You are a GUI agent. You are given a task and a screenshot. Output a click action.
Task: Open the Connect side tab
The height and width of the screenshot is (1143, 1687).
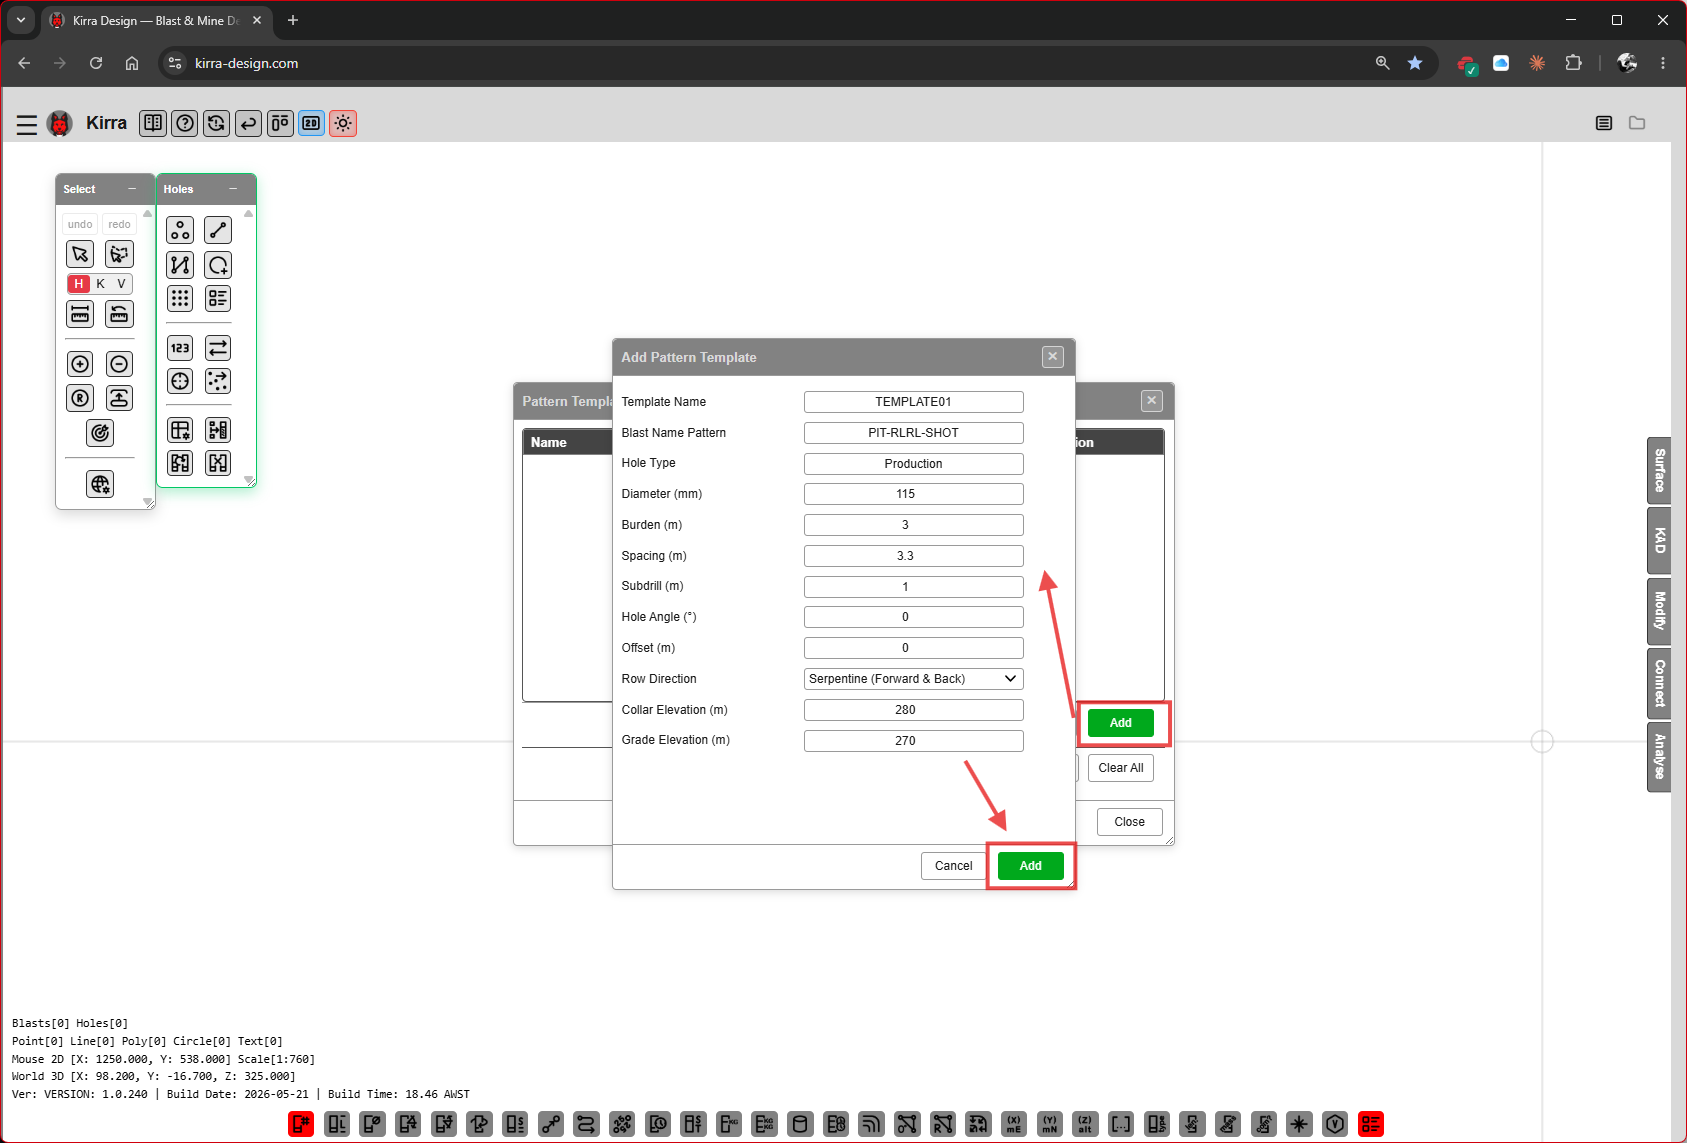(1659, 683)
